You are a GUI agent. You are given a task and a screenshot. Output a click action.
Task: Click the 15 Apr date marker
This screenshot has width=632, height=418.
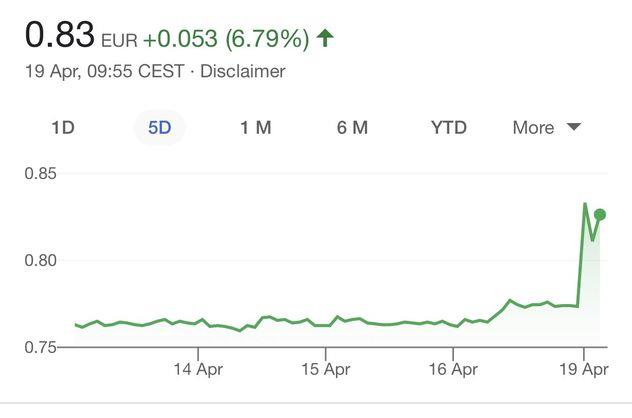[323, 369]
